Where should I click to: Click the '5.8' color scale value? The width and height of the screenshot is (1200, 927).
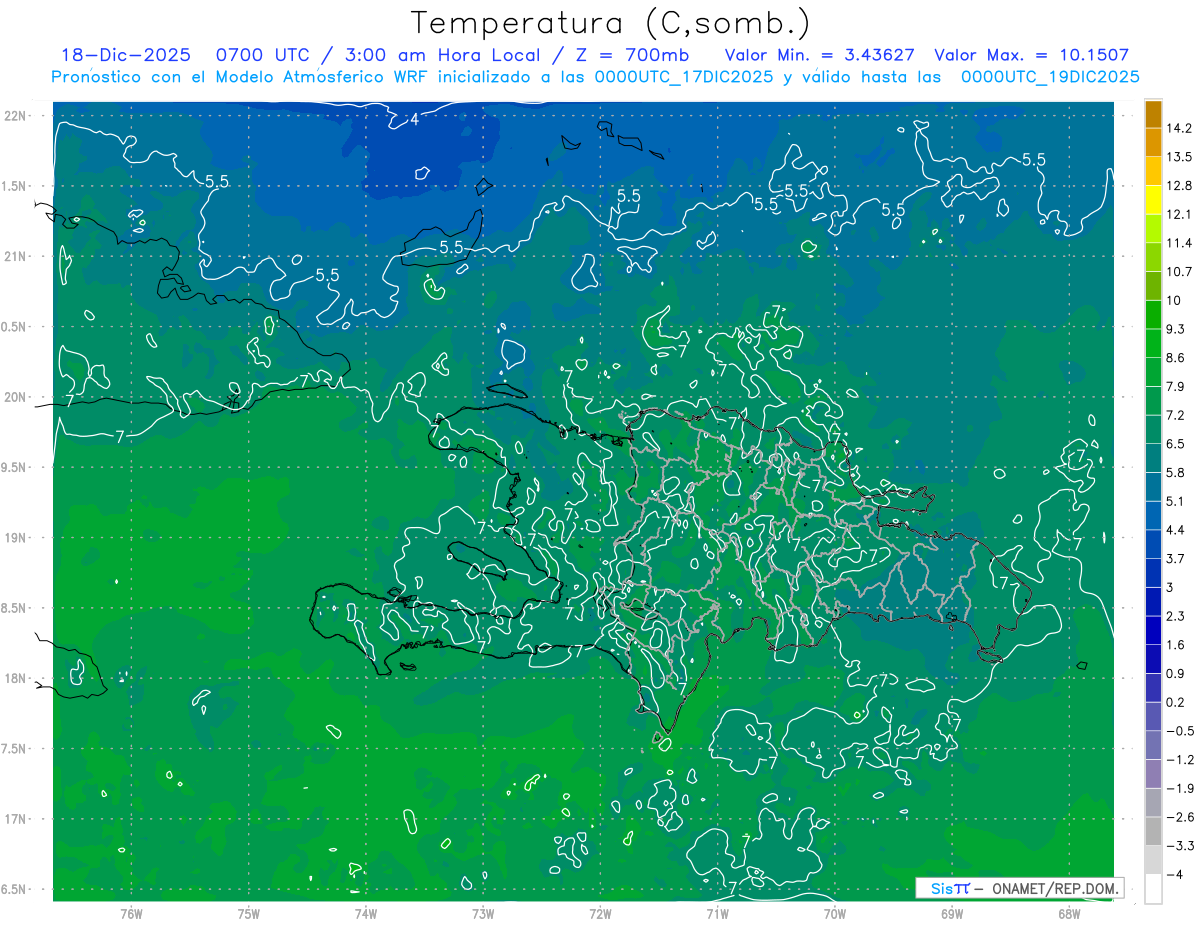tap(1176, 472)
